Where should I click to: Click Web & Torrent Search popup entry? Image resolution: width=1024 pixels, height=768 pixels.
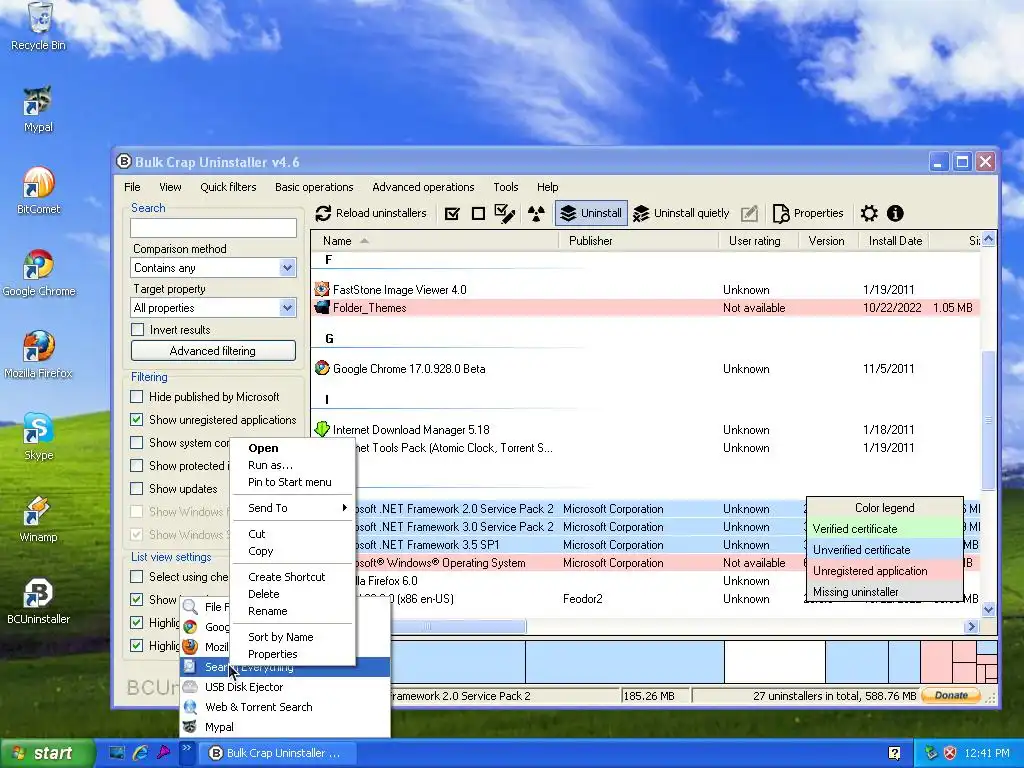coord(285,707)
